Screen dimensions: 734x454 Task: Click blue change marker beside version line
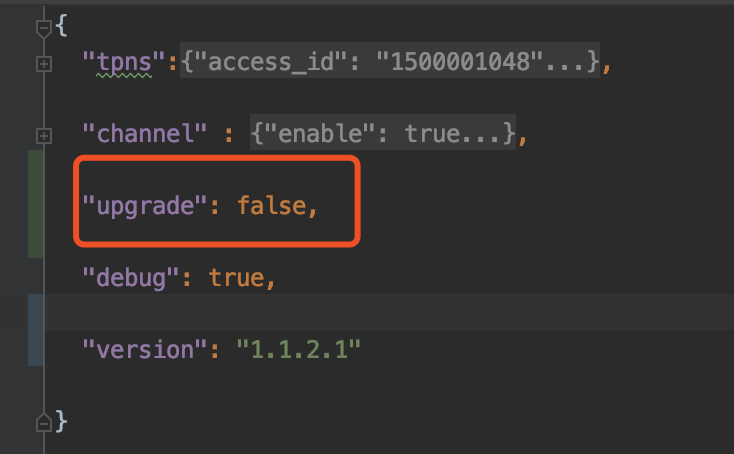35,330
